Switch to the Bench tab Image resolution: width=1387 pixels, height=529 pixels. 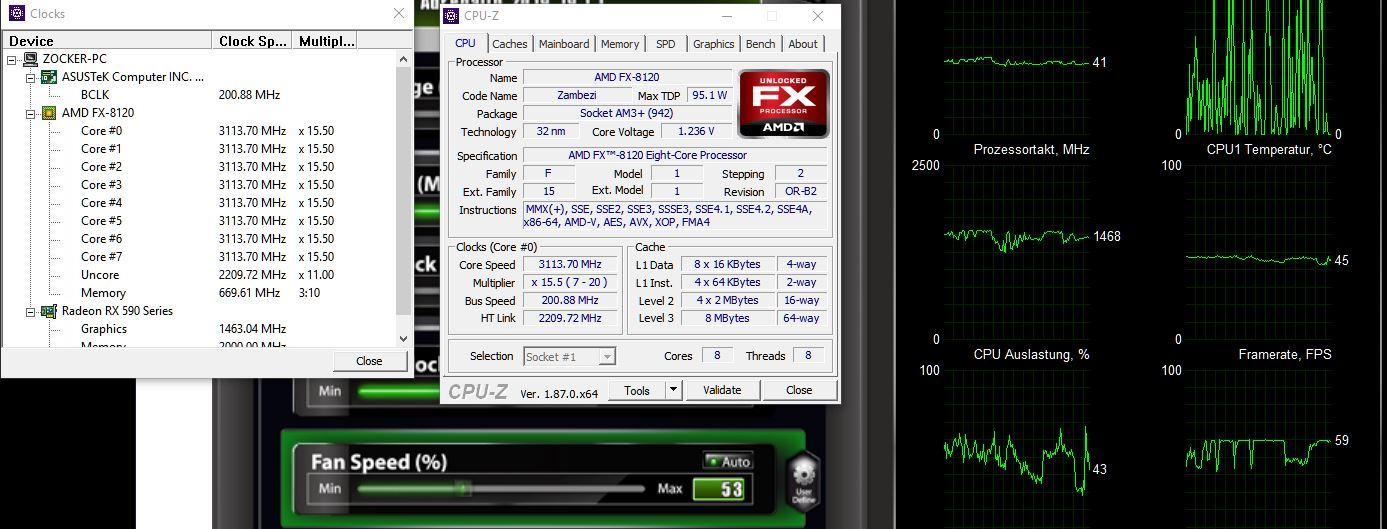coord(760,44)
